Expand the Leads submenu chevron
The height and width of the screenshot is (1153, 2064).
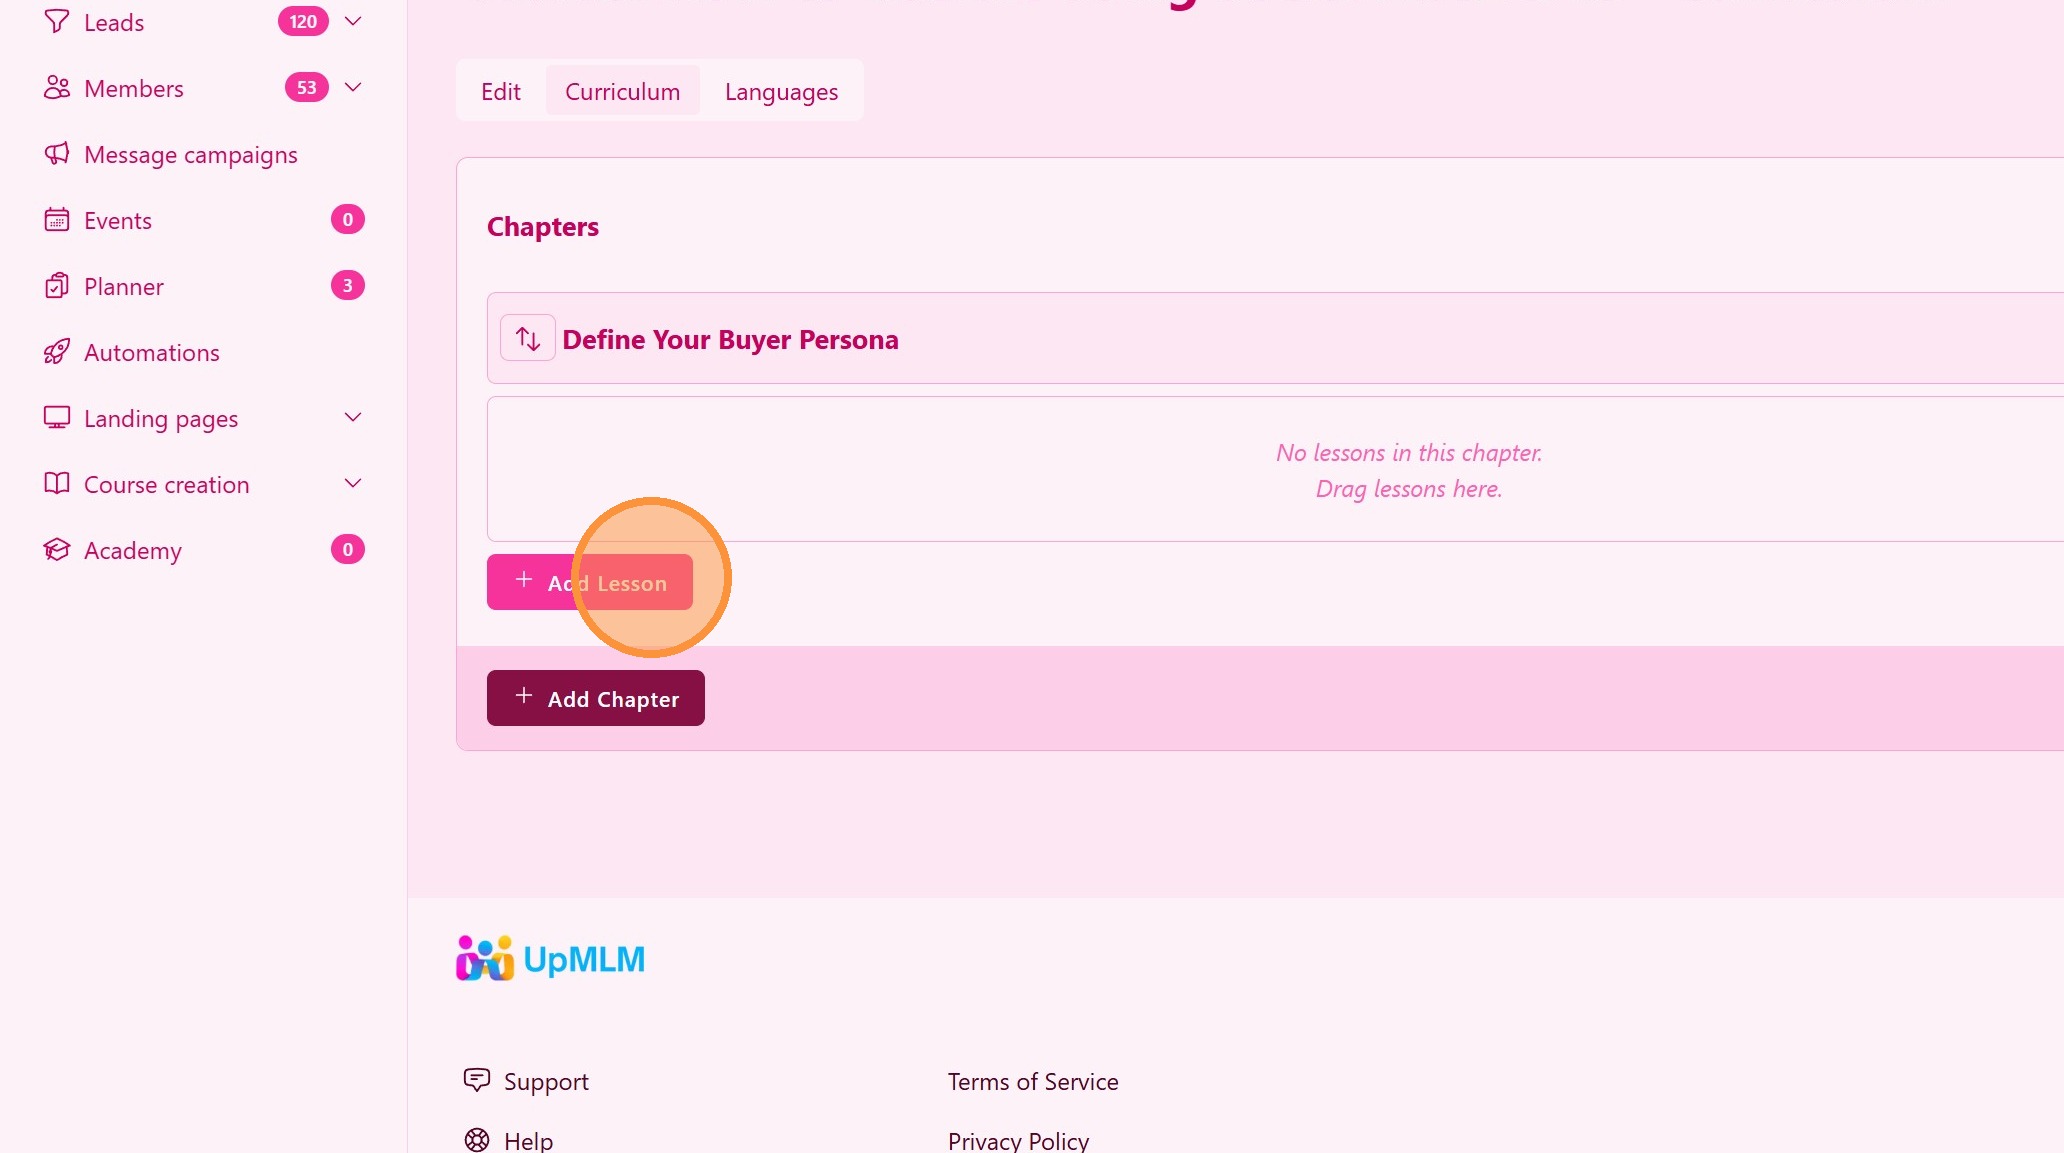point(353,21)
